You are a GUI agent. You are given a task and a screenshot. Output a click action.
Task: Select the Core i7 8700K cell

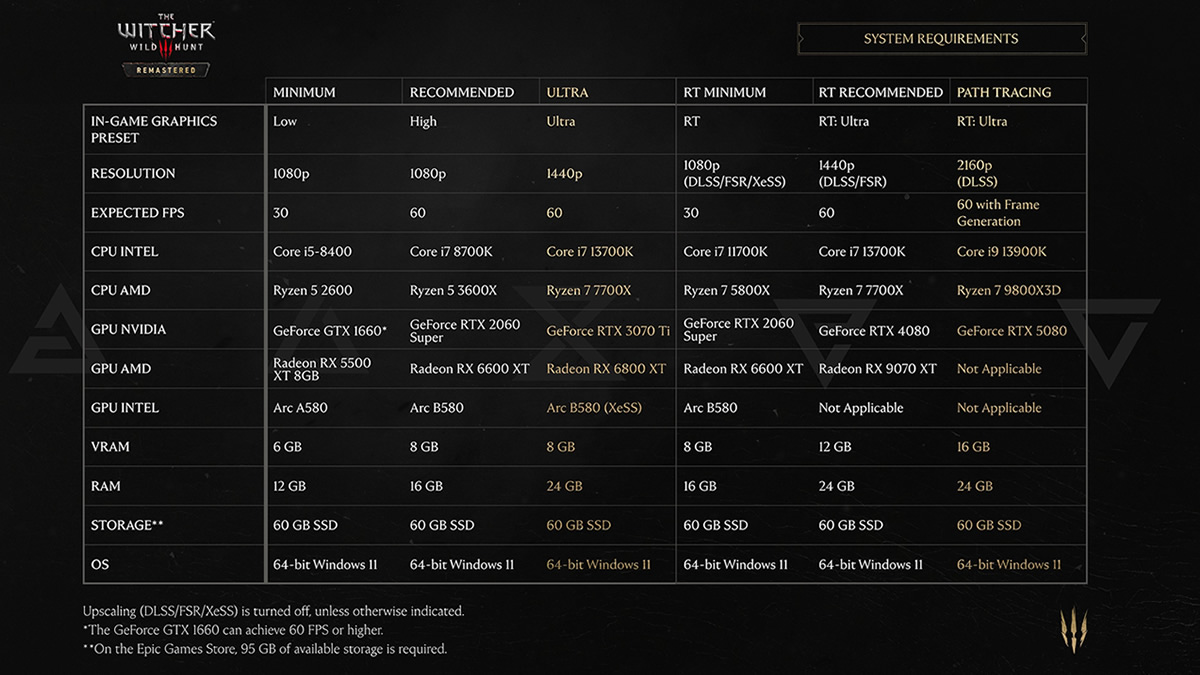(x=451, y=251)
